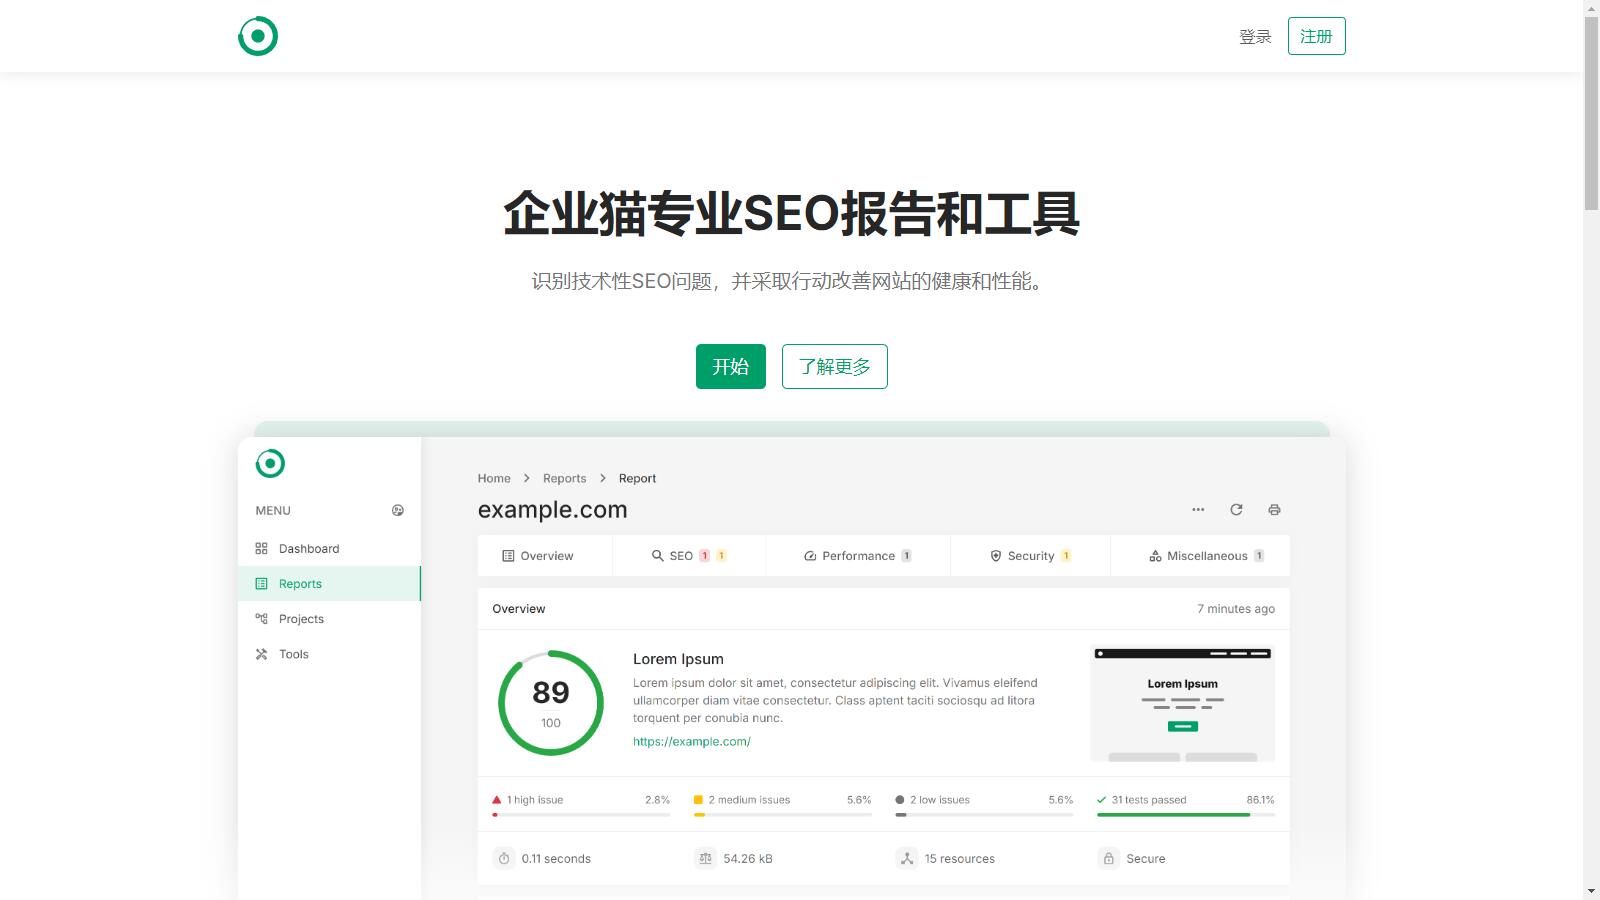Viewport: 1600px width, 900px height.
Task: Click the Lorem Ipsum website preview thumbnail
Action: point(1182,704)
